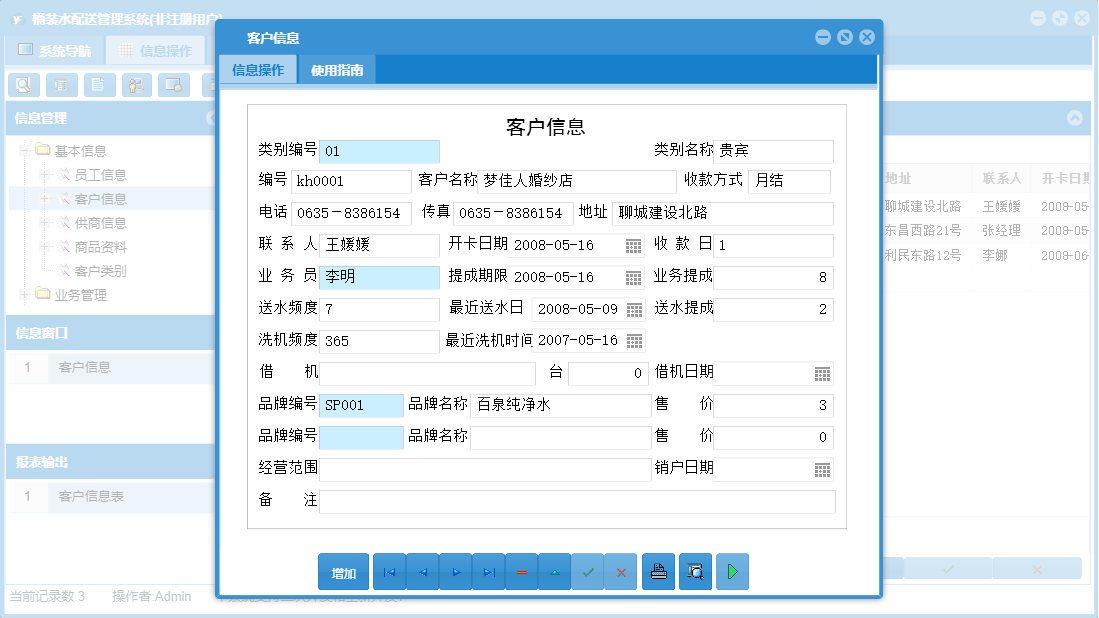Open the 开卡日期 calendar picker
1099x618 pixels.
(x=633, y=245)
